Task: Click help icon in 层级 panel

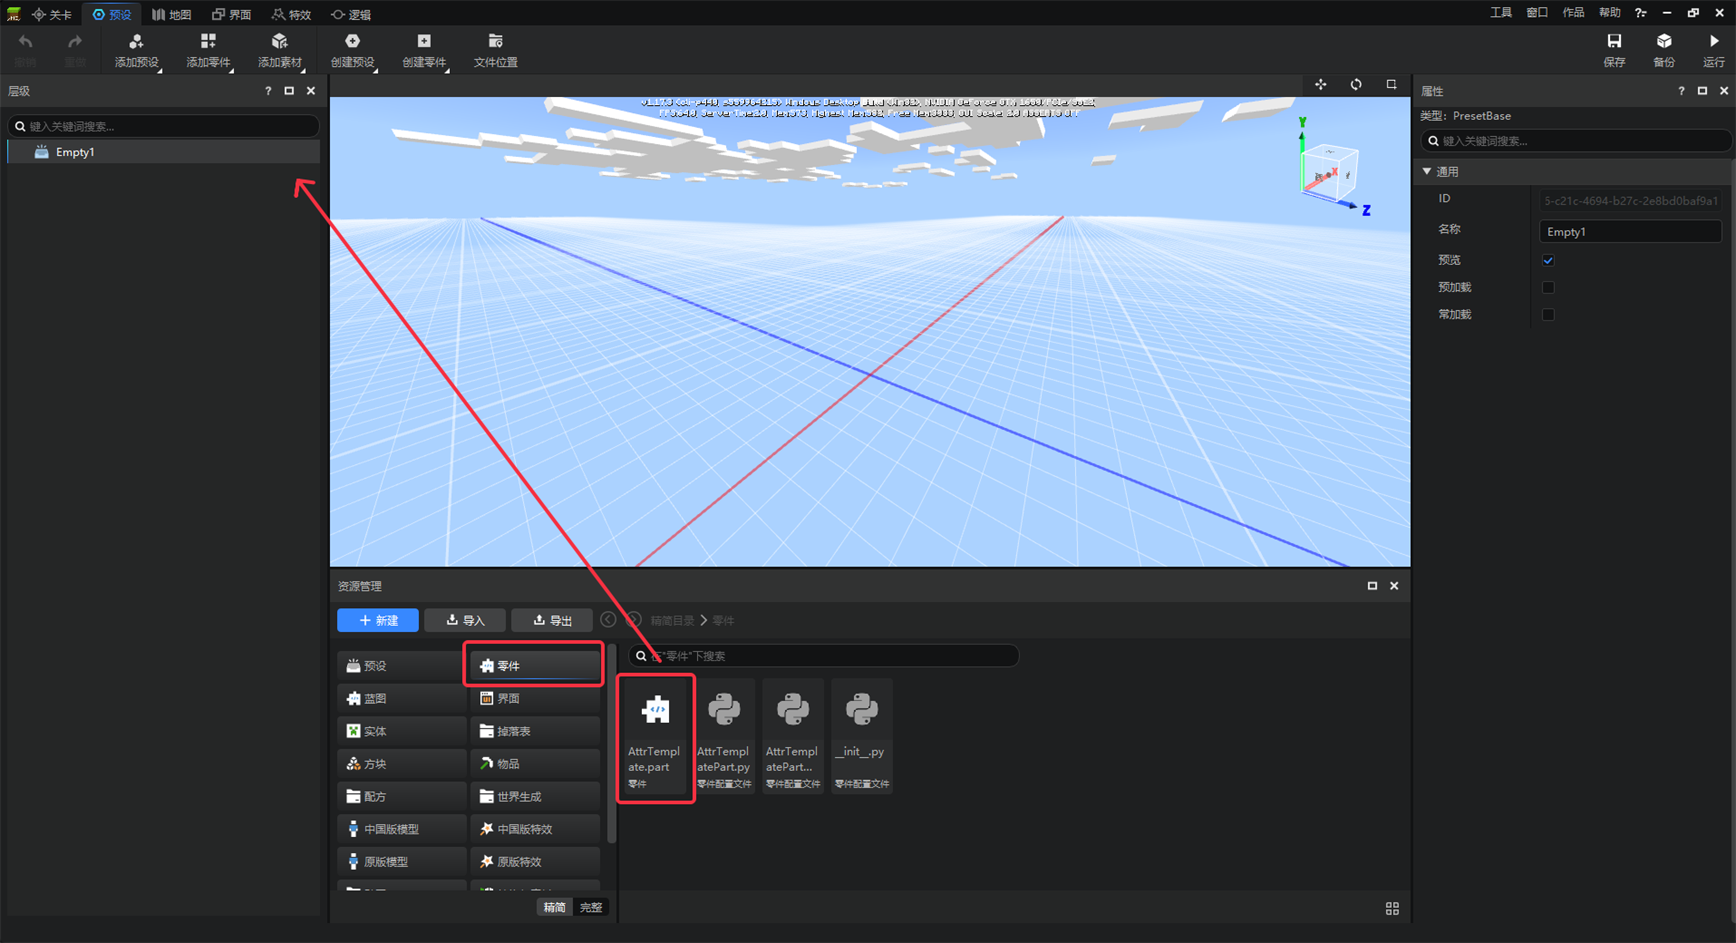Action: click(x=268, y=91)
